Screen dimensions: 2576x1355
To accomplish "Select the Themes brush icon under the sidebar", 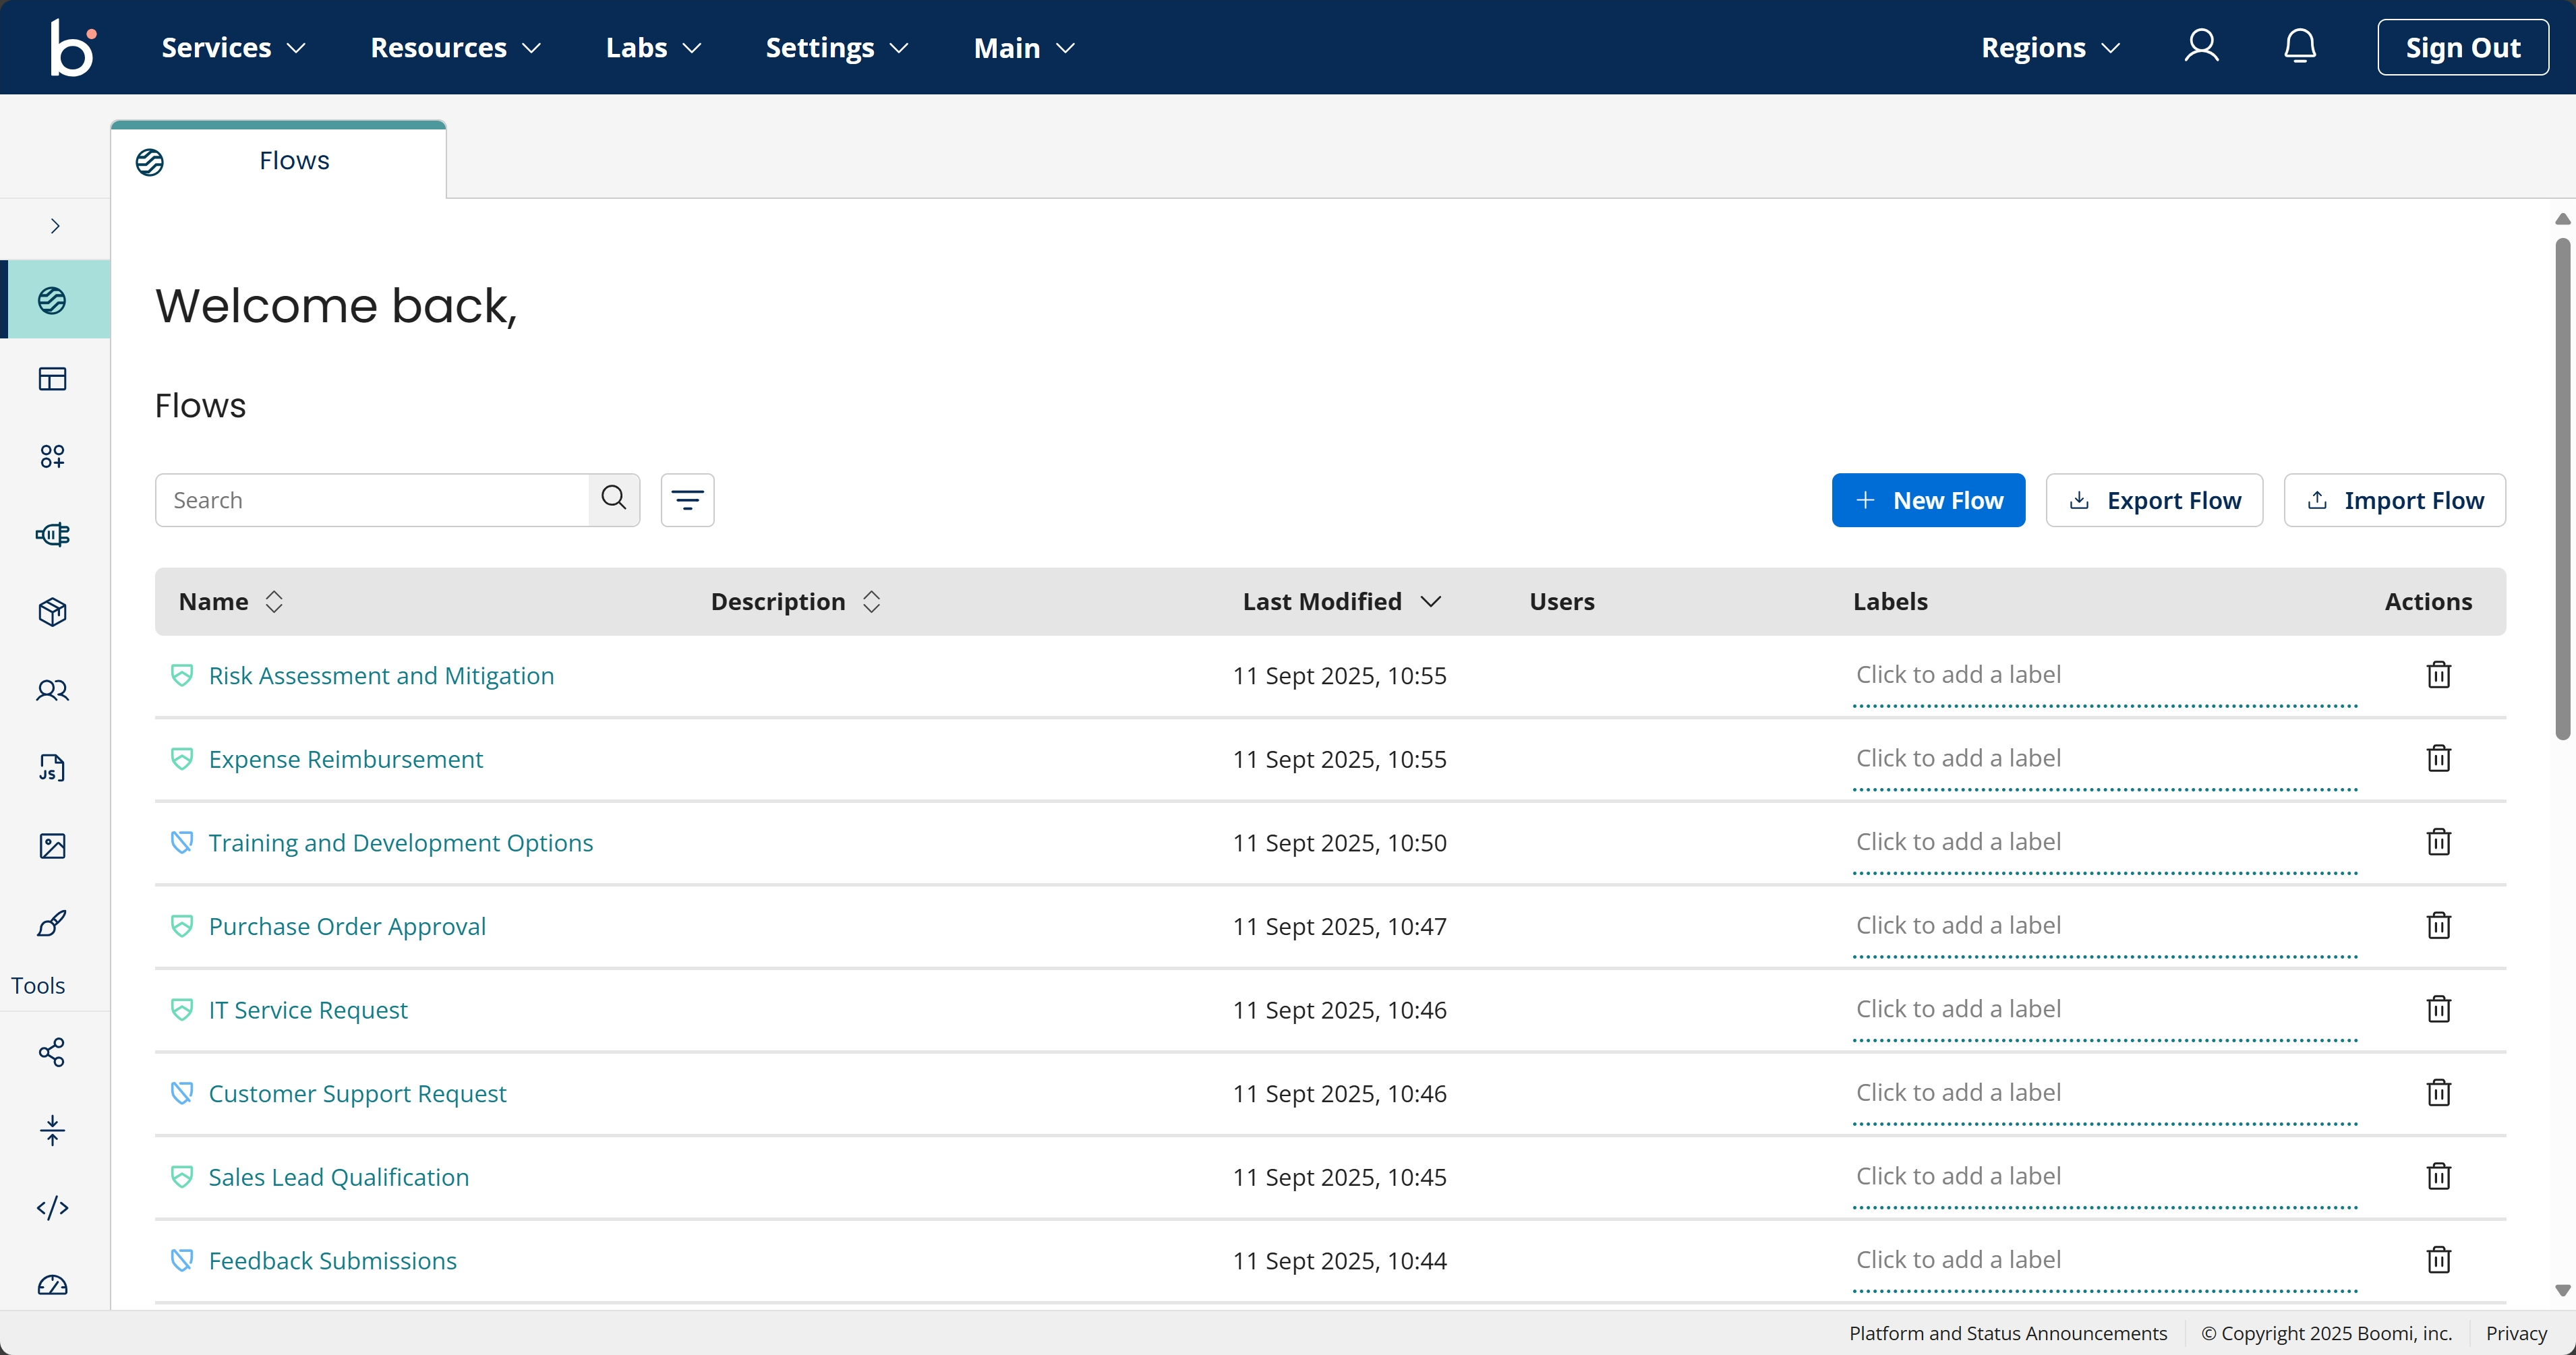I will (x=53, y=924).
